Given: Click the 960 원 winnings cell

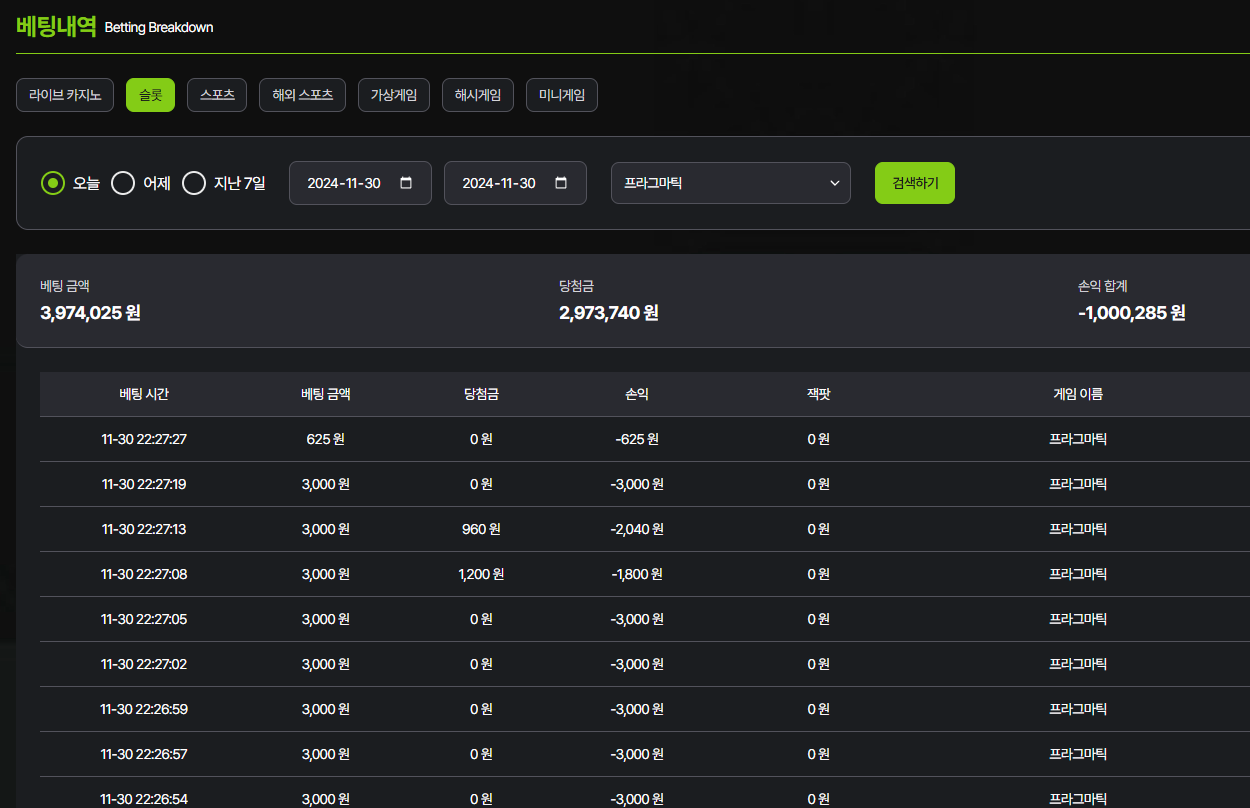Looking at the screenshot, I should pyautogui.click(x=481, y=529).
